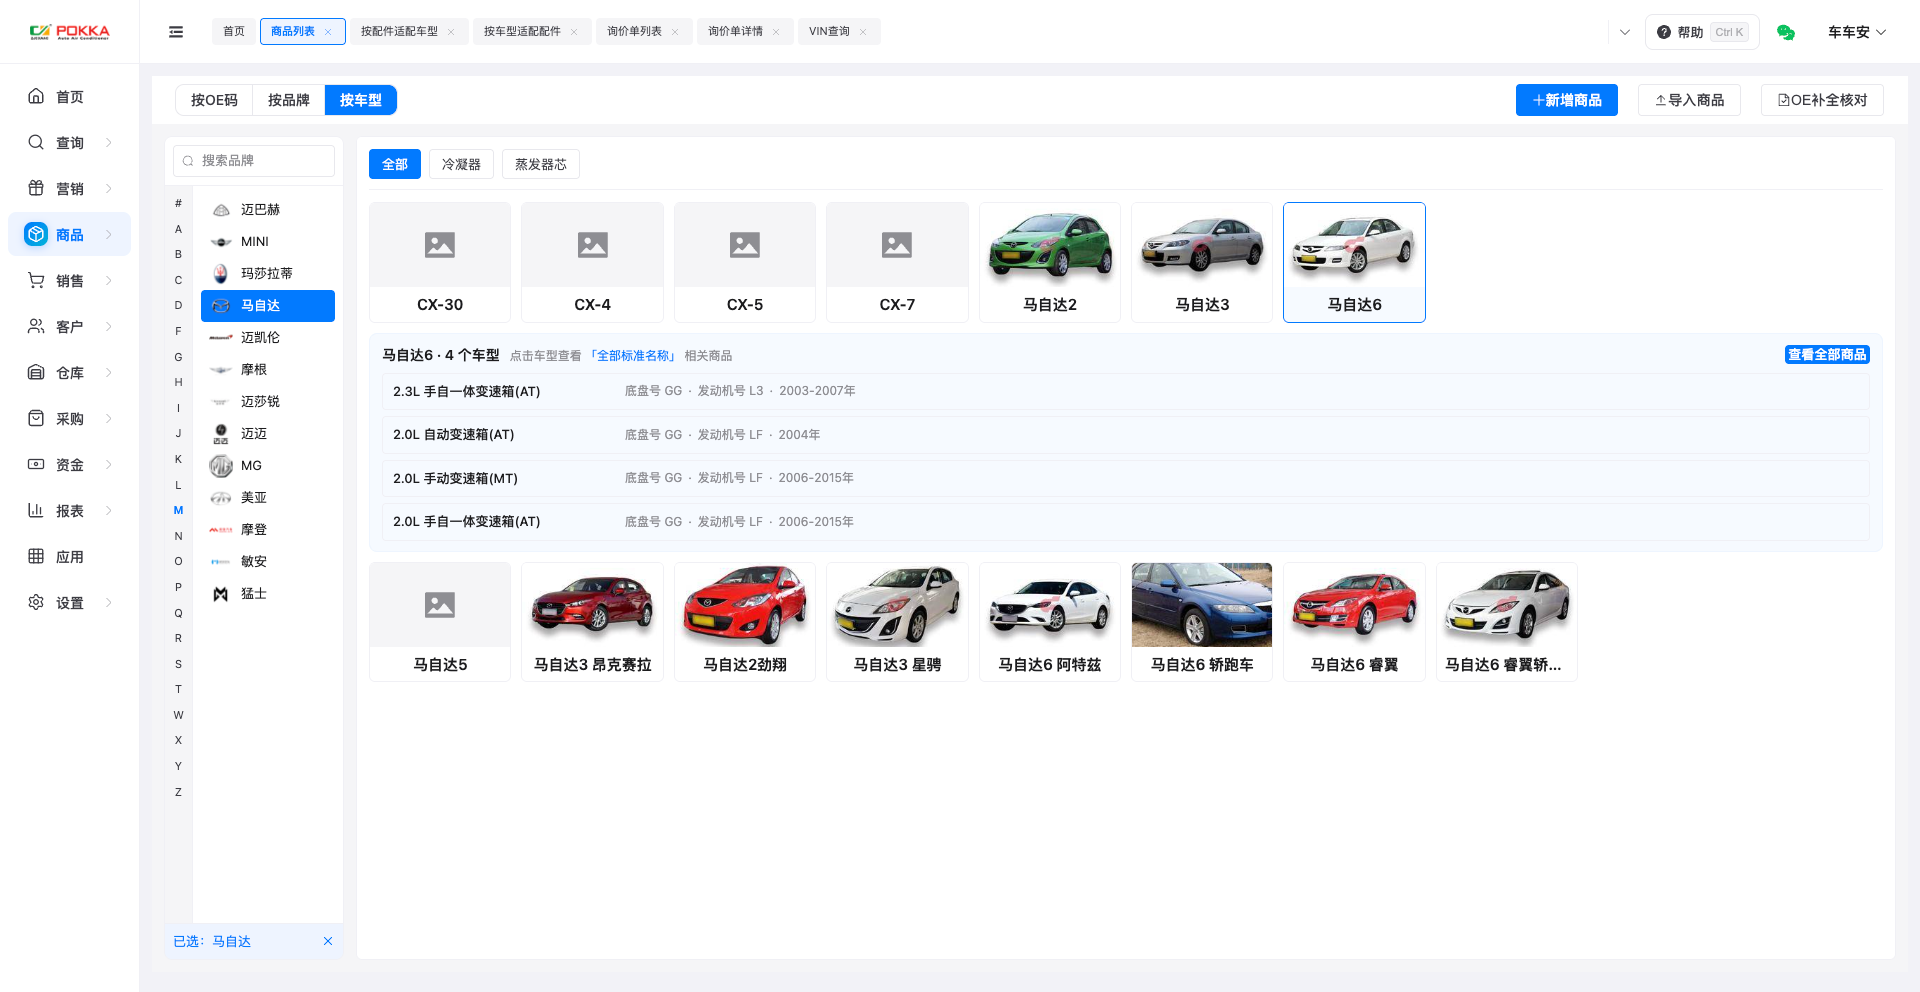Expand the 查询 menu chevron
The height and width of the screenshot is (992, 1920).
pyautogui.click(x=109, y=142)
